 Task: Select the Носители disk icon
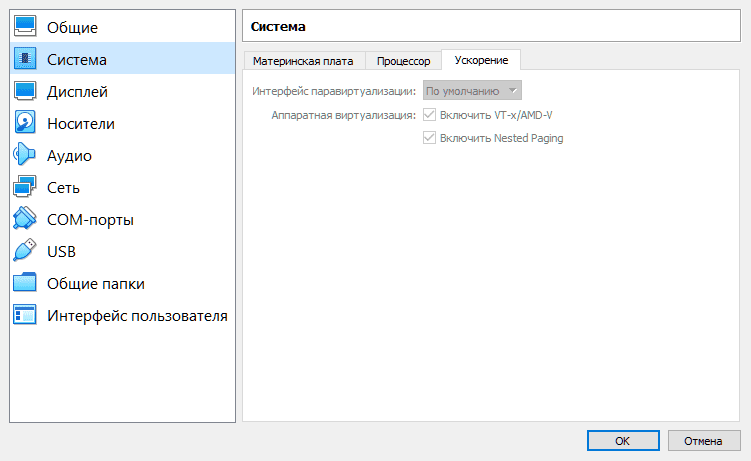[x=25, y=123]
